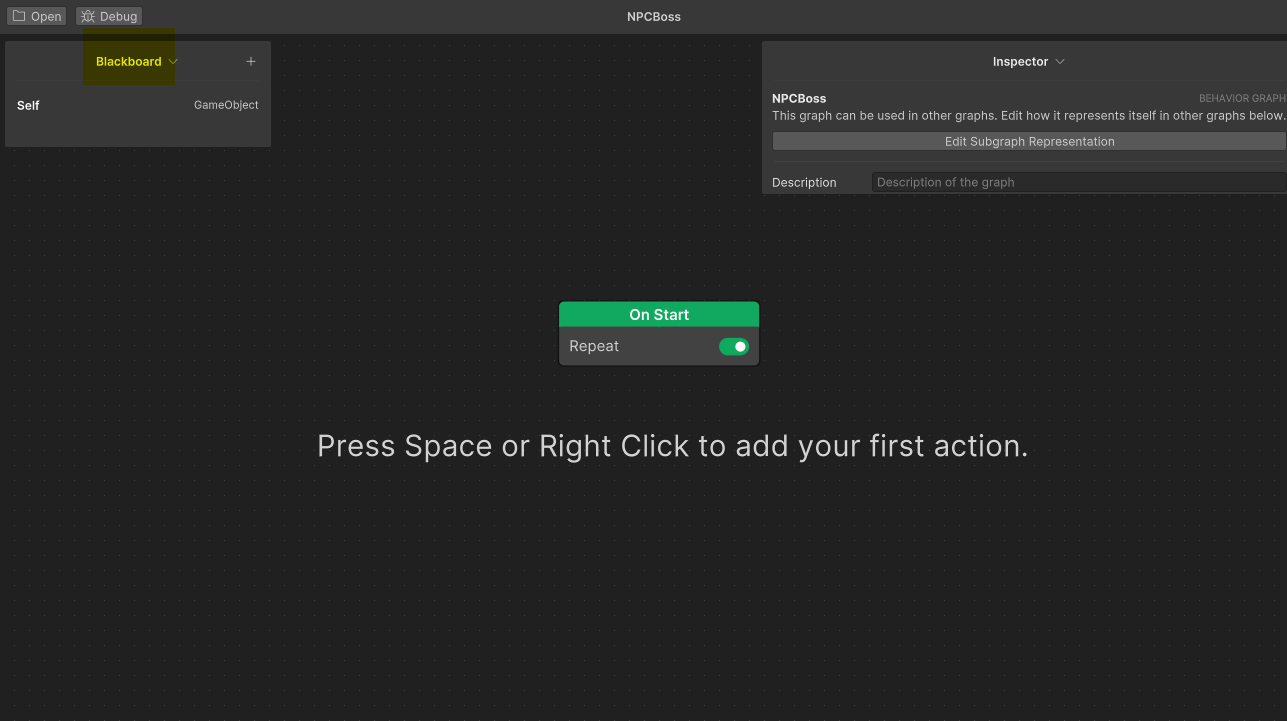Focus the Description of the graph field
This screenshot has width=1287, height=721.
1079,182
